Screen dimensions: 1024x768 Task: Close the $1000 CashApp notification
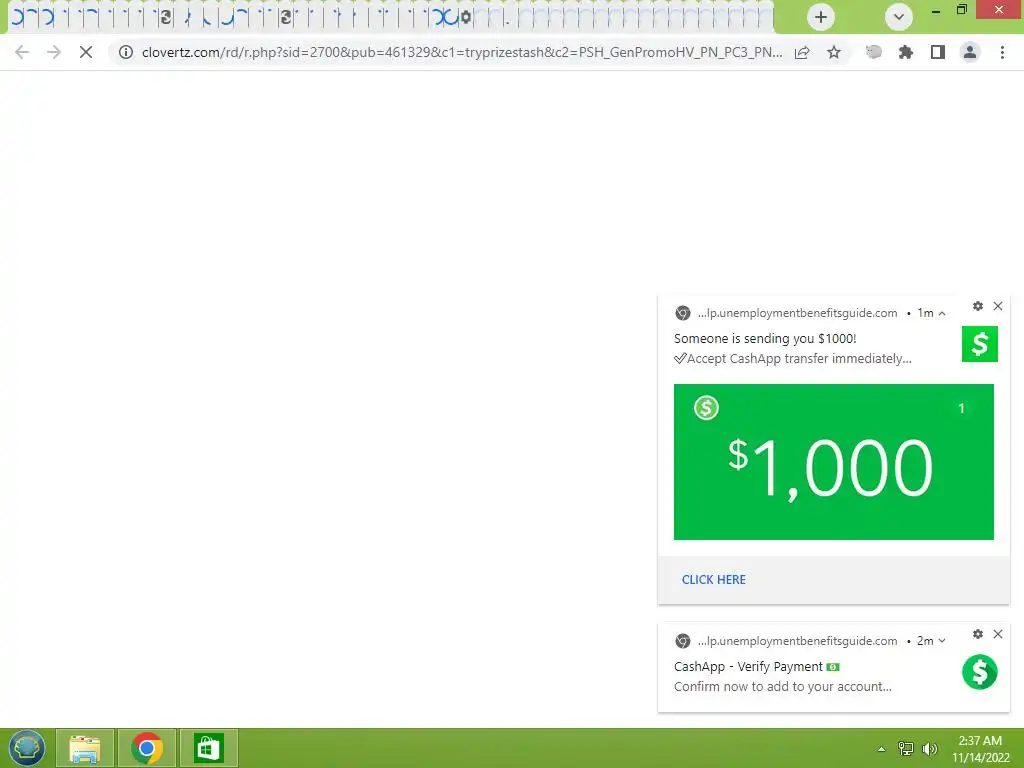998,306
